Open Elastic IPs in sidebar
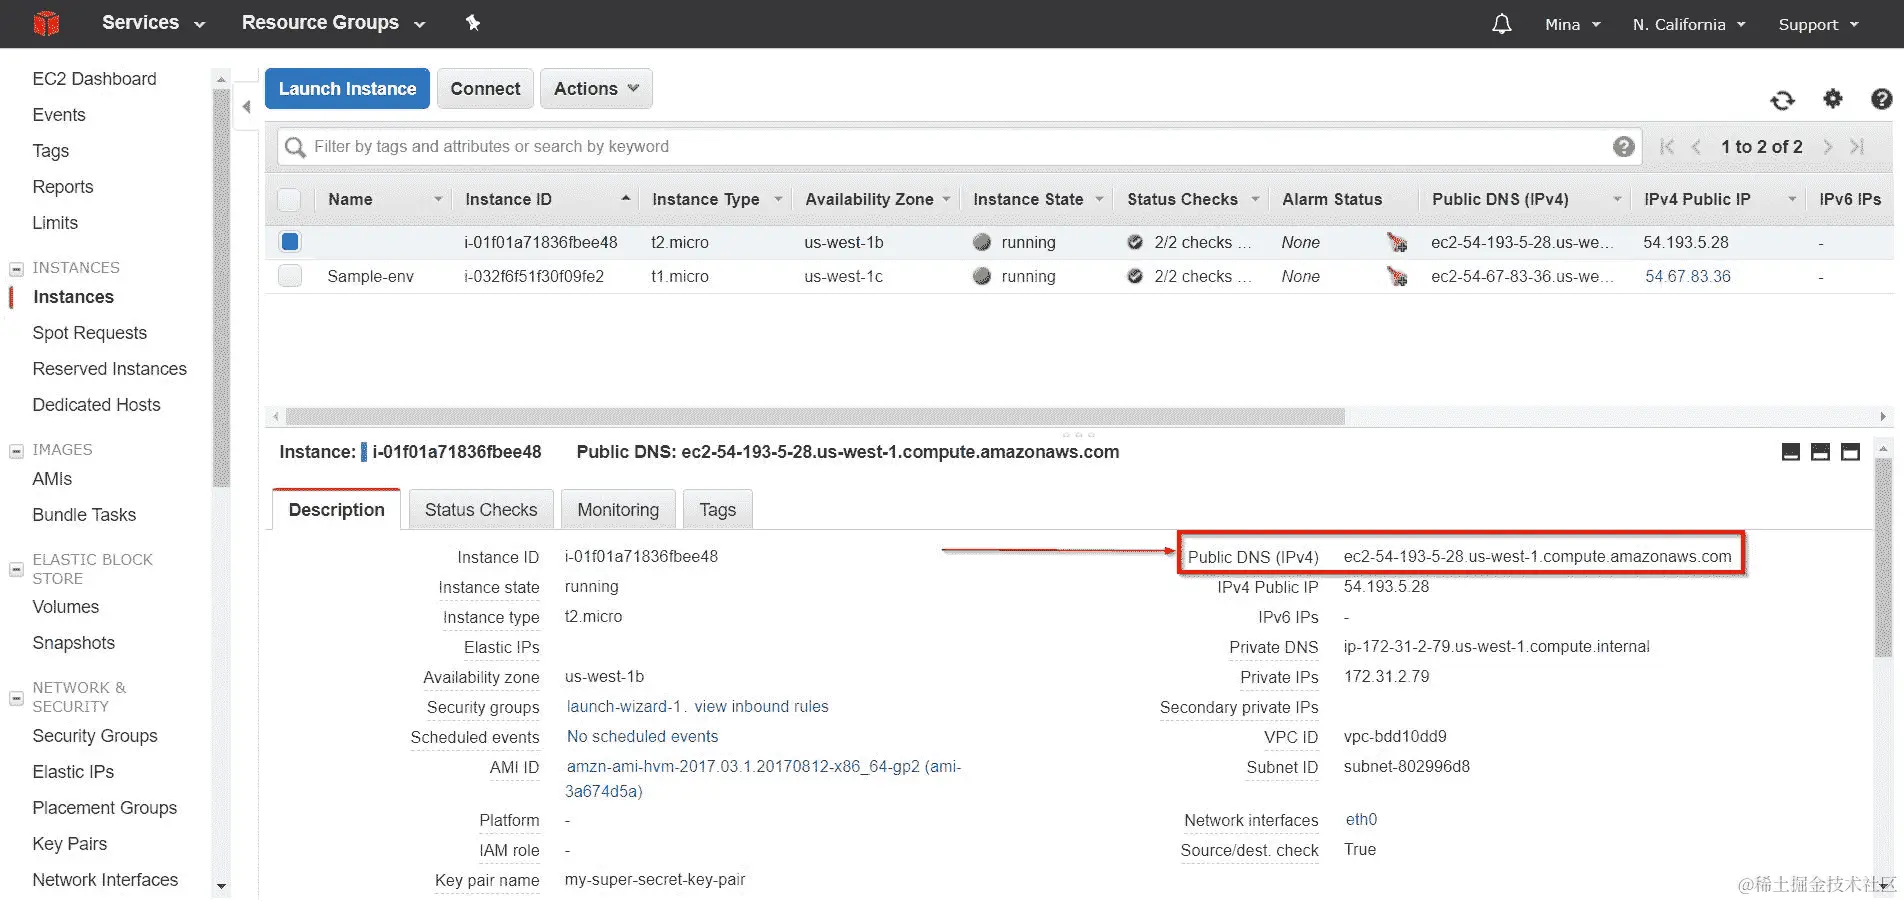 click(x=73, y=772)
